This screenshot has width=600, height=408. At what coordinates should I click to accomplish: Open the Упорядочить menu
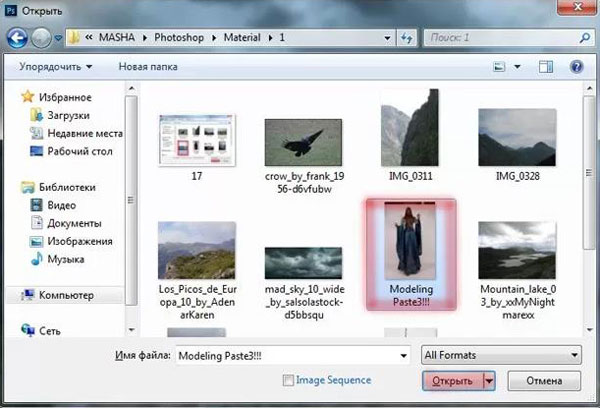click(56, 67)
